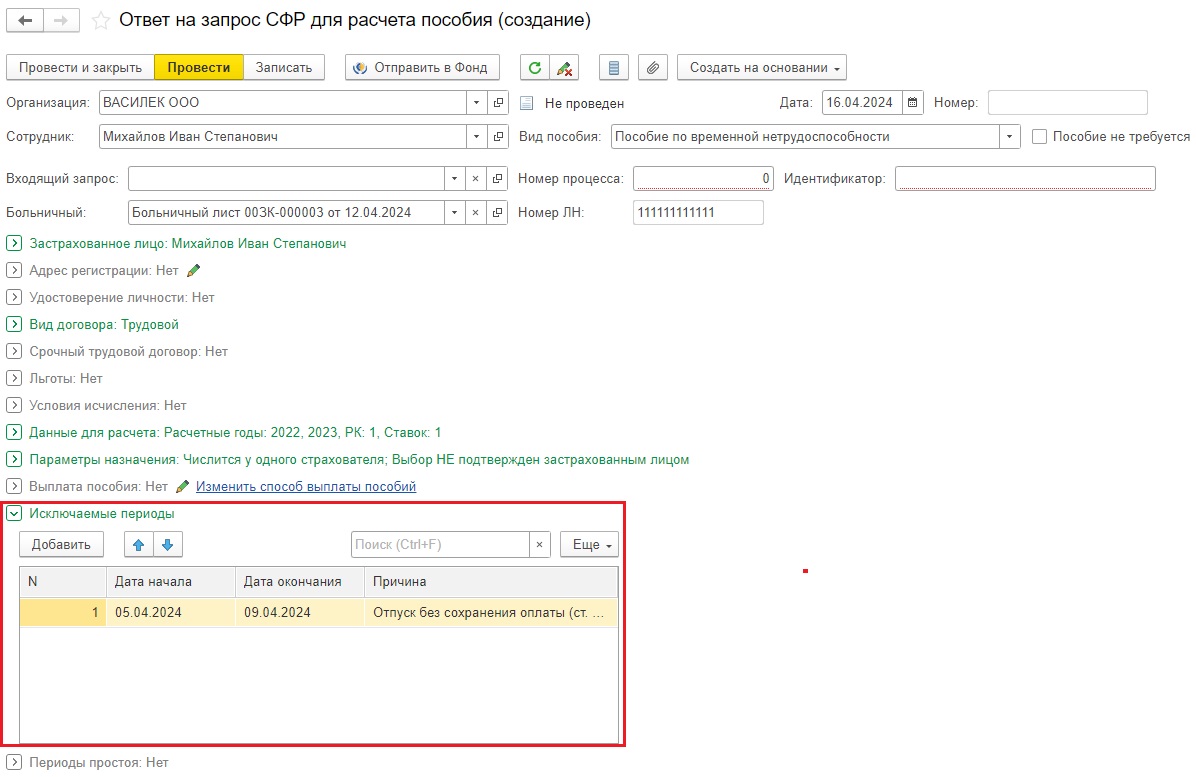The height and width of the screenshot is (777, 1196).
Task: Edit Выплата пособия with the pencil icon
Action: click(x=182, y=486)
